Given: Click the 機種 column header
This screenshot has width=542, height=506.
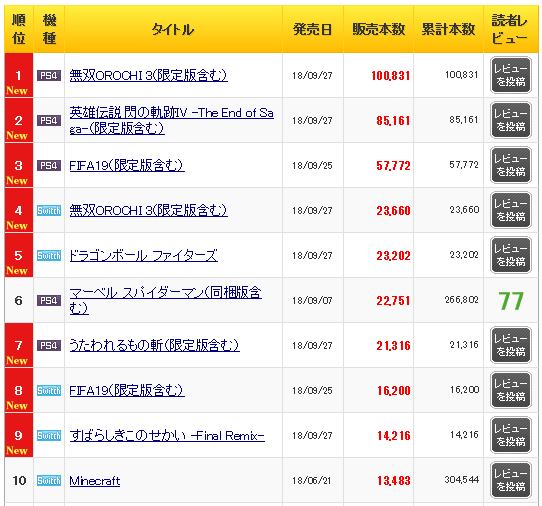Looking at the screenshot, I should tap(49, 29).
